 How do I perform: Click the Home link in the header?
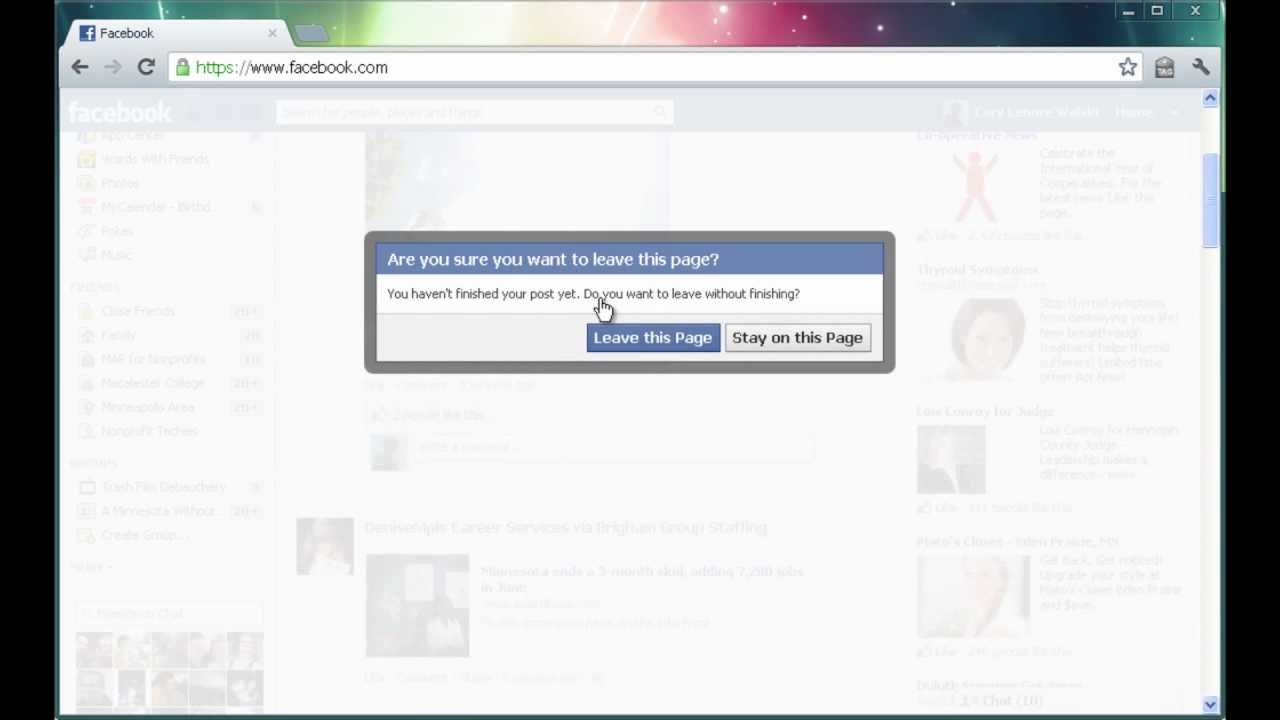[1133, 112]
